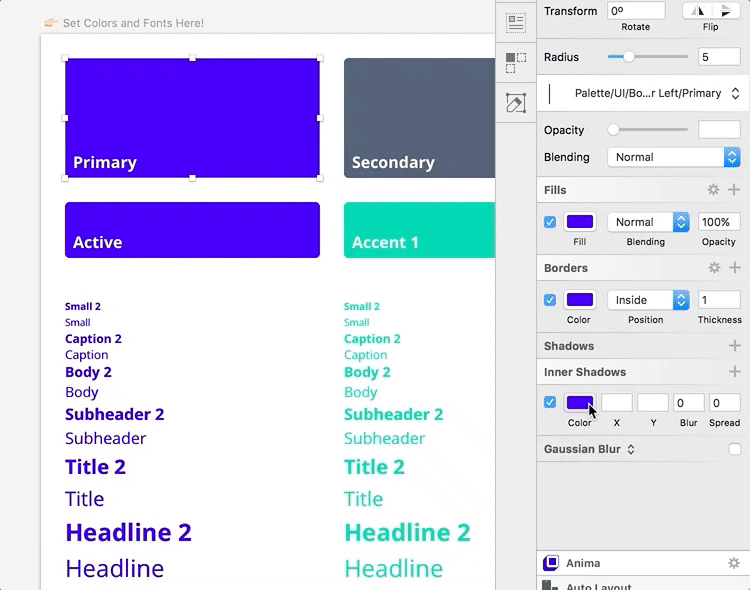Select the purple Body 2 text
750x590 pixels.
point(88,372)
